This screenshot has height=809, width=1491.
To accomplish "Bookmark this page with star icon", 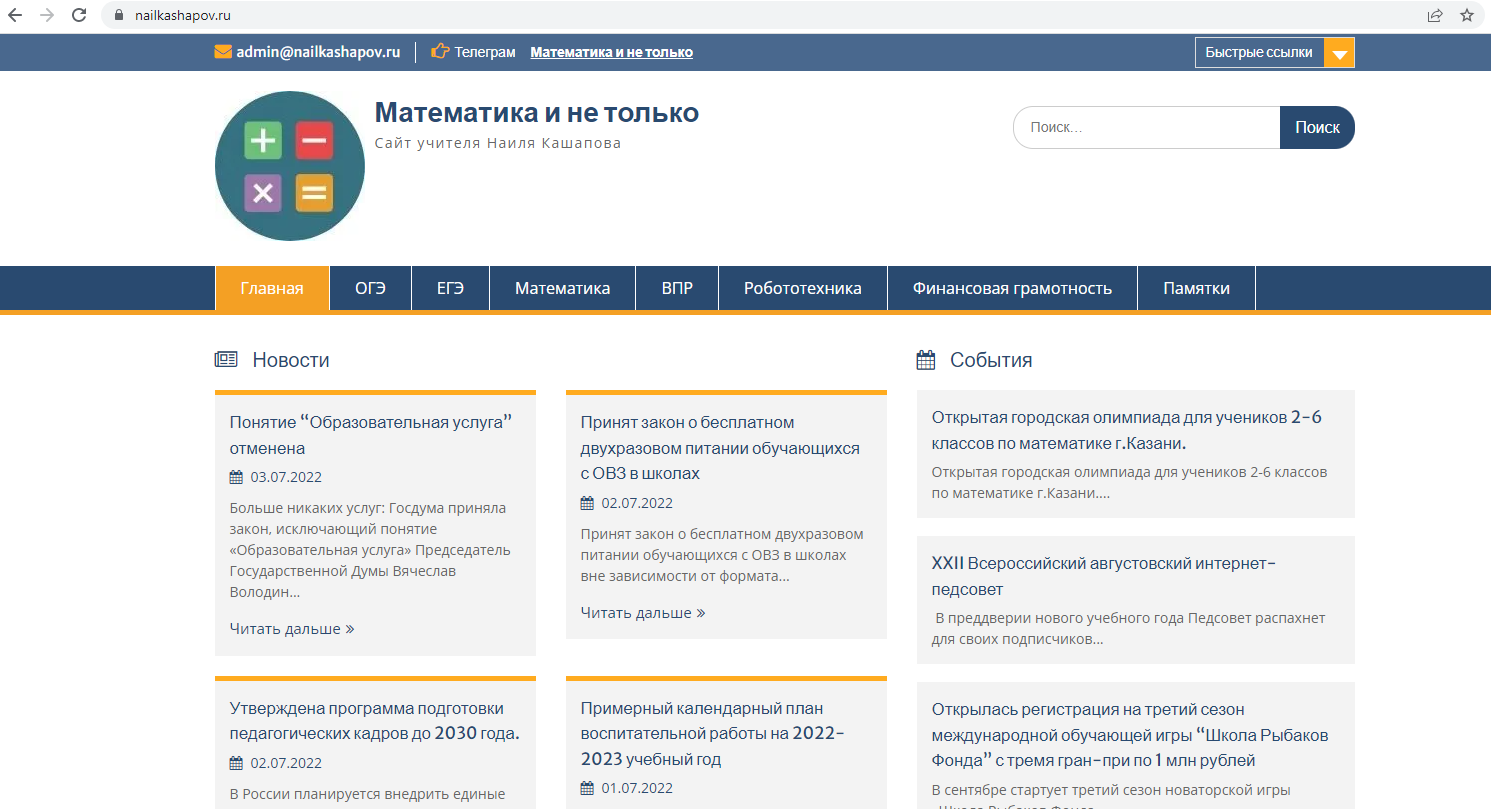I will click(x=1467, y=15).
